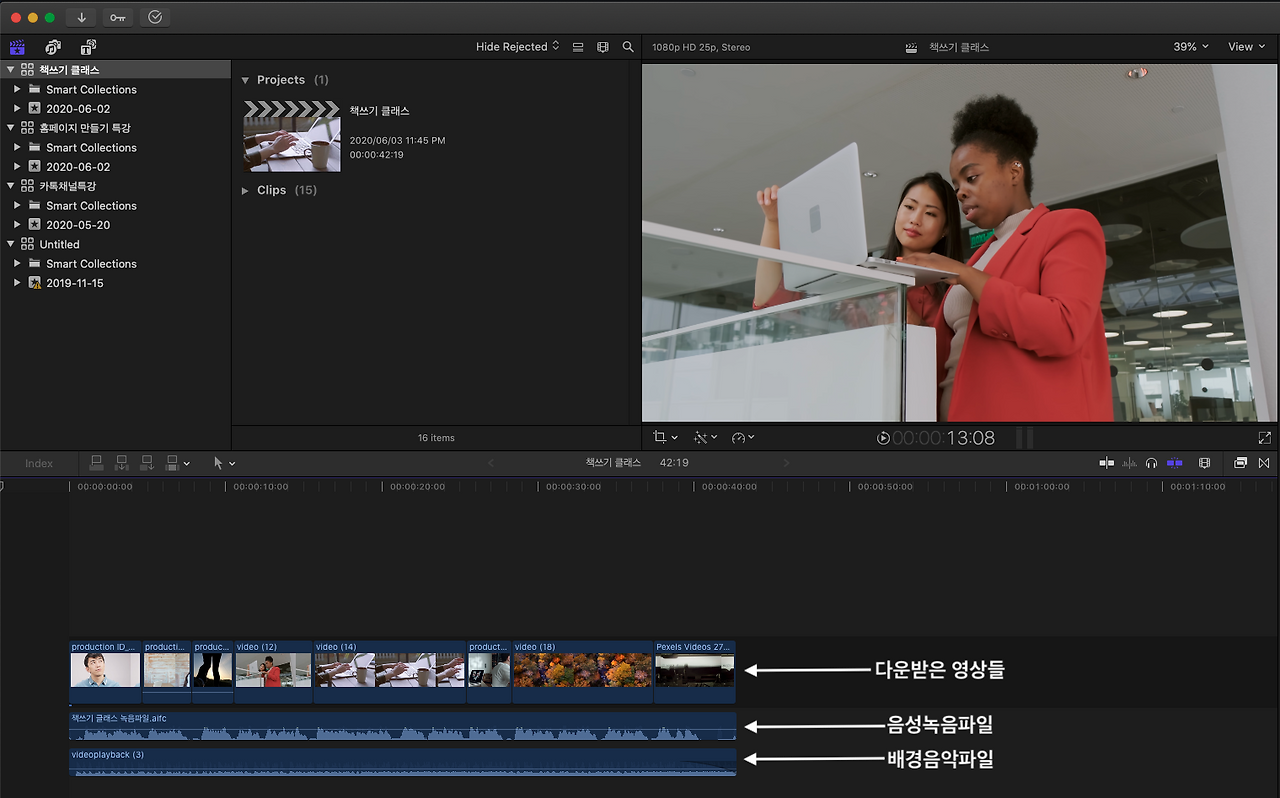Toggle timeline snapping

[1175, 463]
